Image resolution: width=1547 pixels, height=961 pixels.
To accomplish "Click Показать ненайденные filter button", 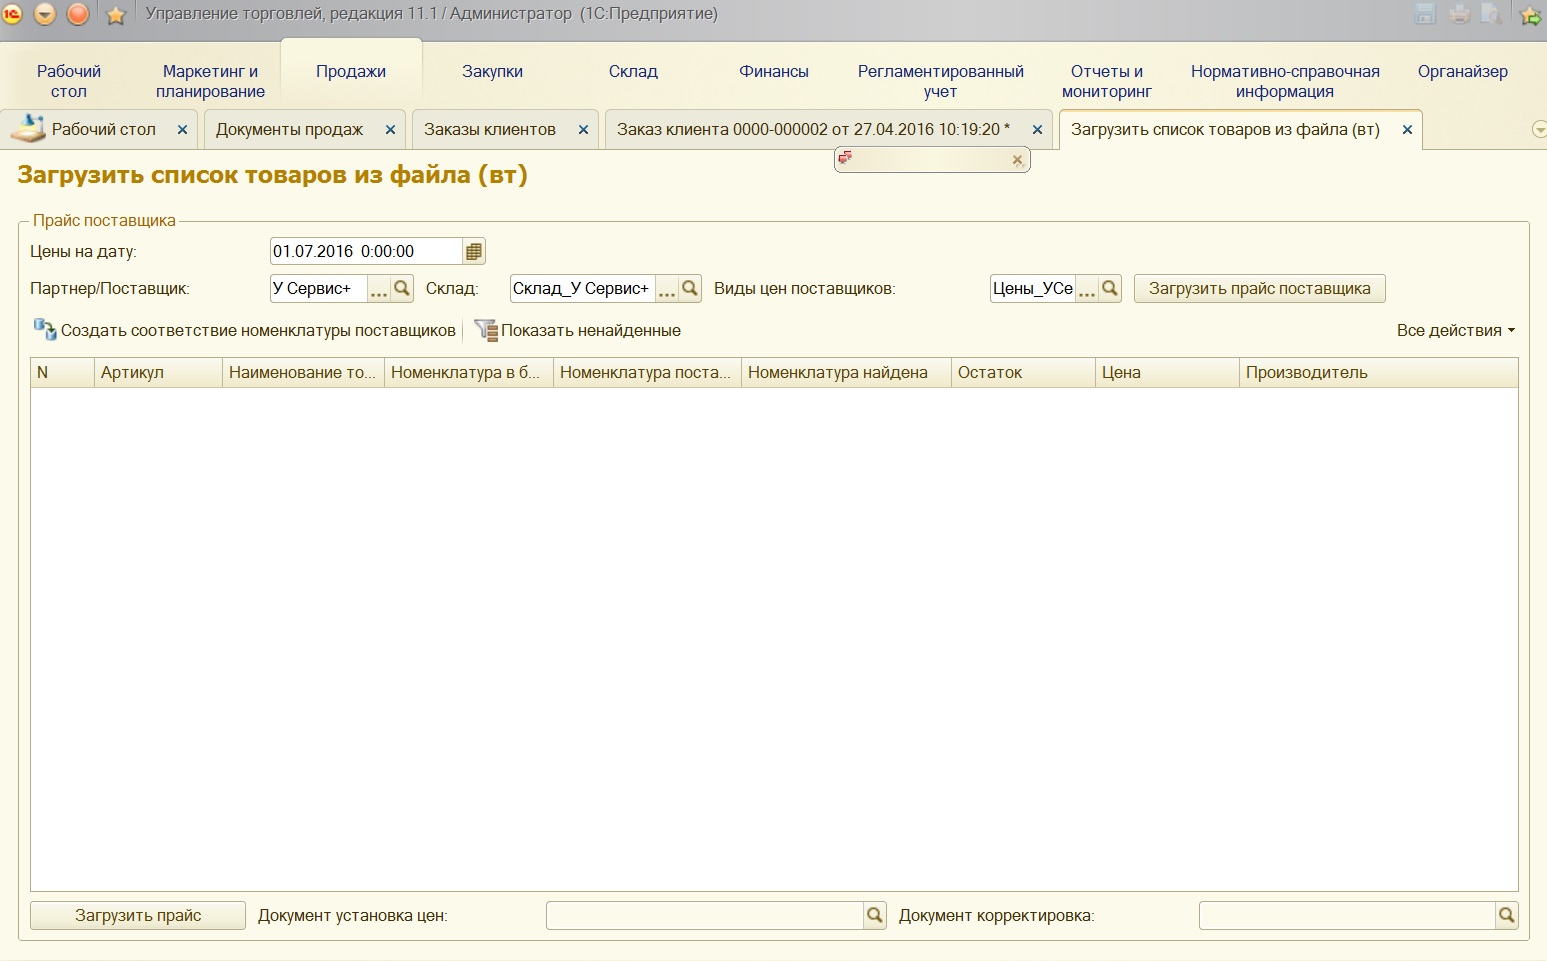I will pyautogui.click(x=578, y=331).
